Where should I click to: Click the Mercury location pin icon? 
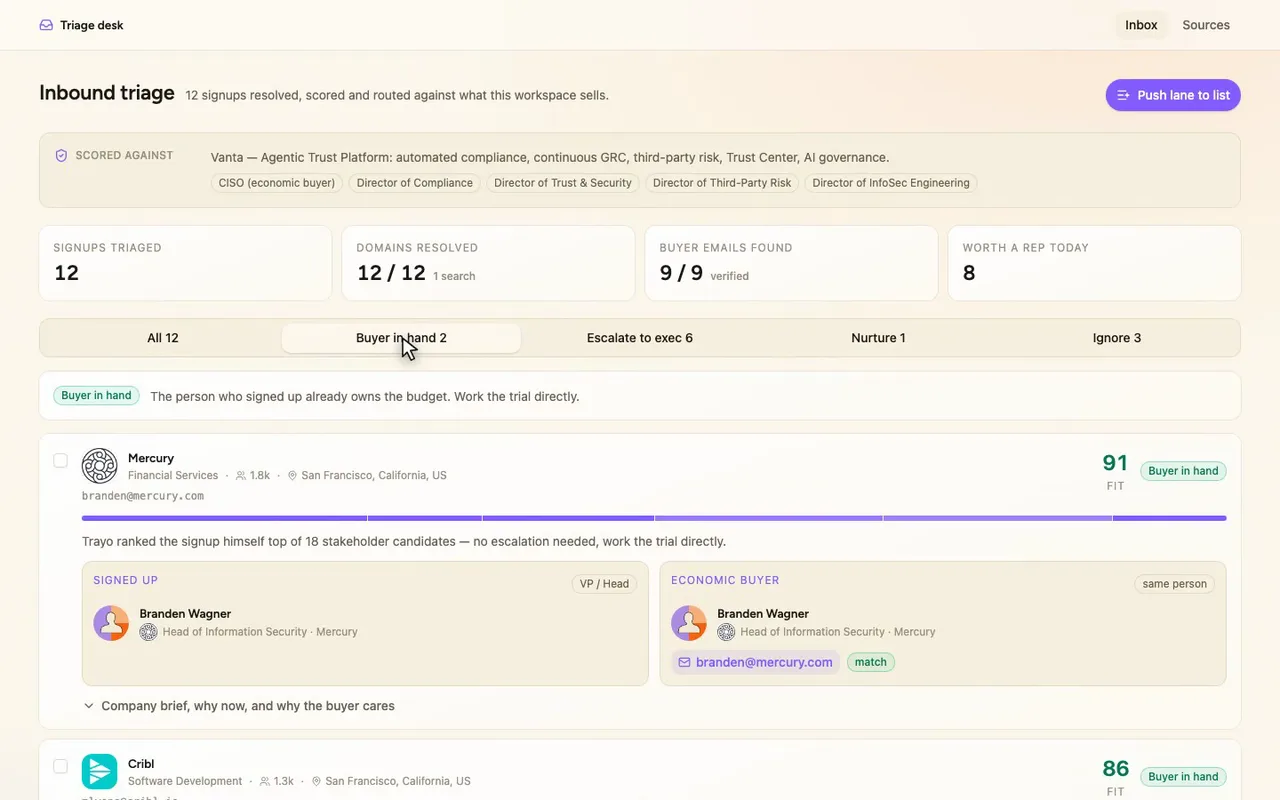[x=293, y=476]
